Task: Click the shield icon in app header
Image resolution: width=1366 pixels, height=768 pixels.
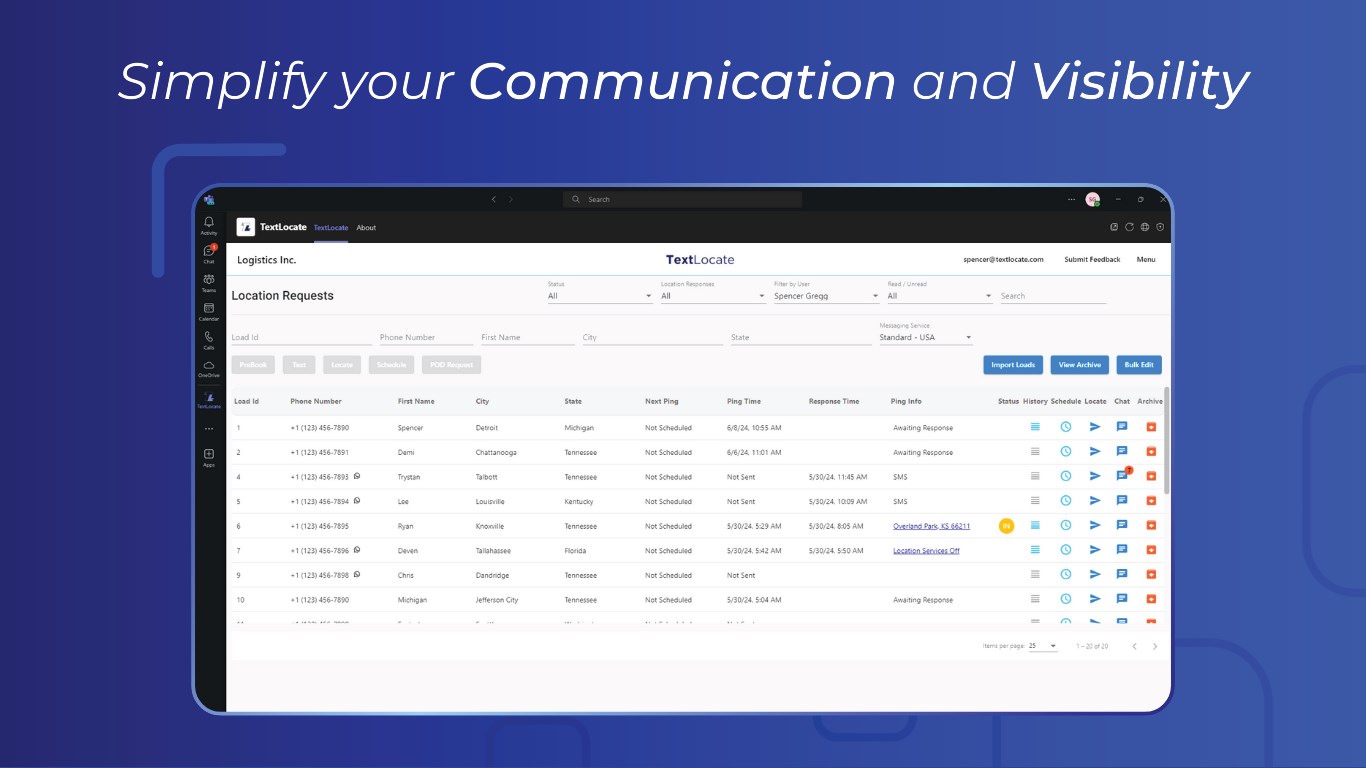Action: [x=1160, y=227]
